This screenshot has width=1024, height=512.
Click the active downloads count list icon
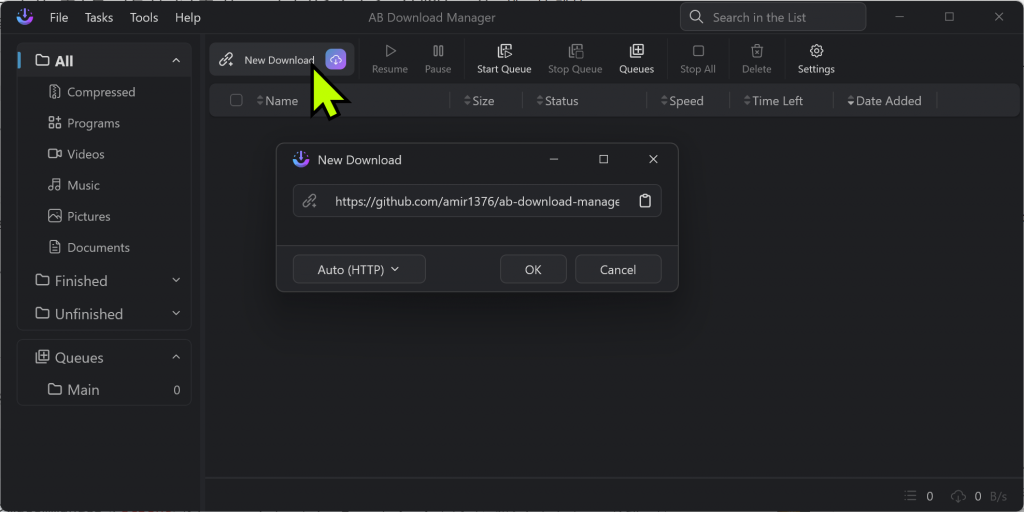coord(911,496)
